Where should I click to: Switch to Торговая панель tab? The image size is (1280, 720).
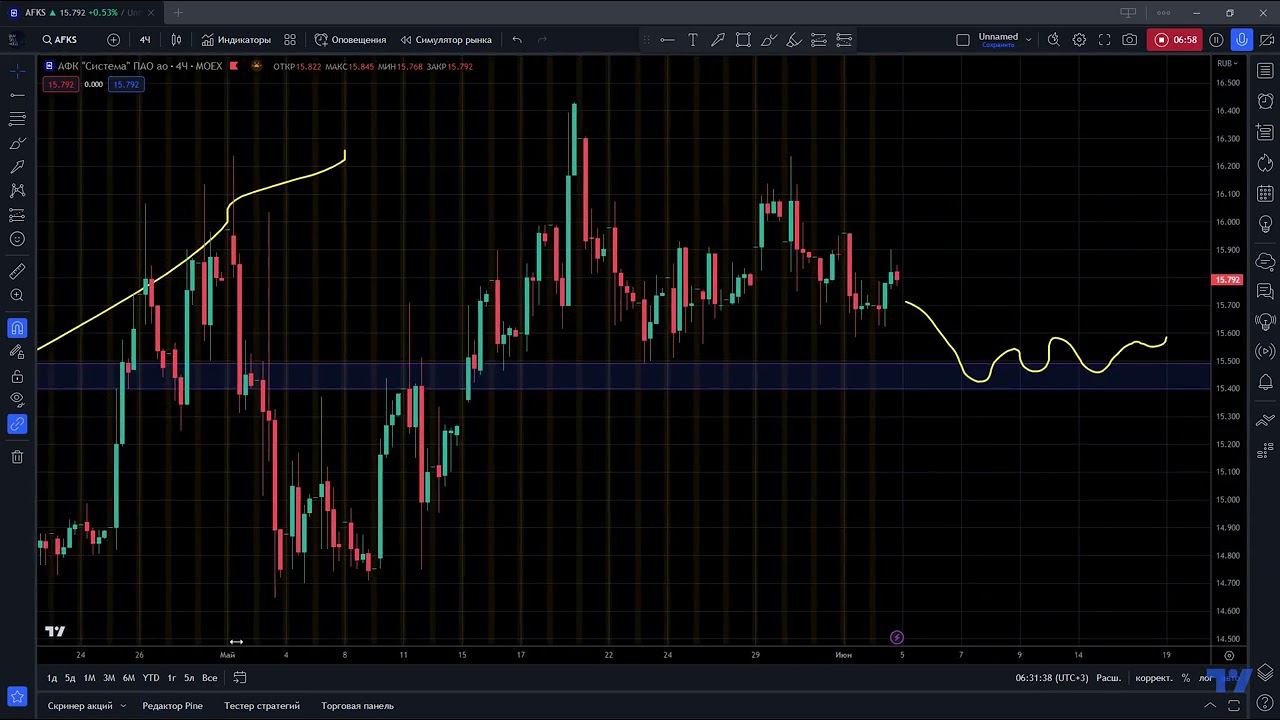coord(357,706)
